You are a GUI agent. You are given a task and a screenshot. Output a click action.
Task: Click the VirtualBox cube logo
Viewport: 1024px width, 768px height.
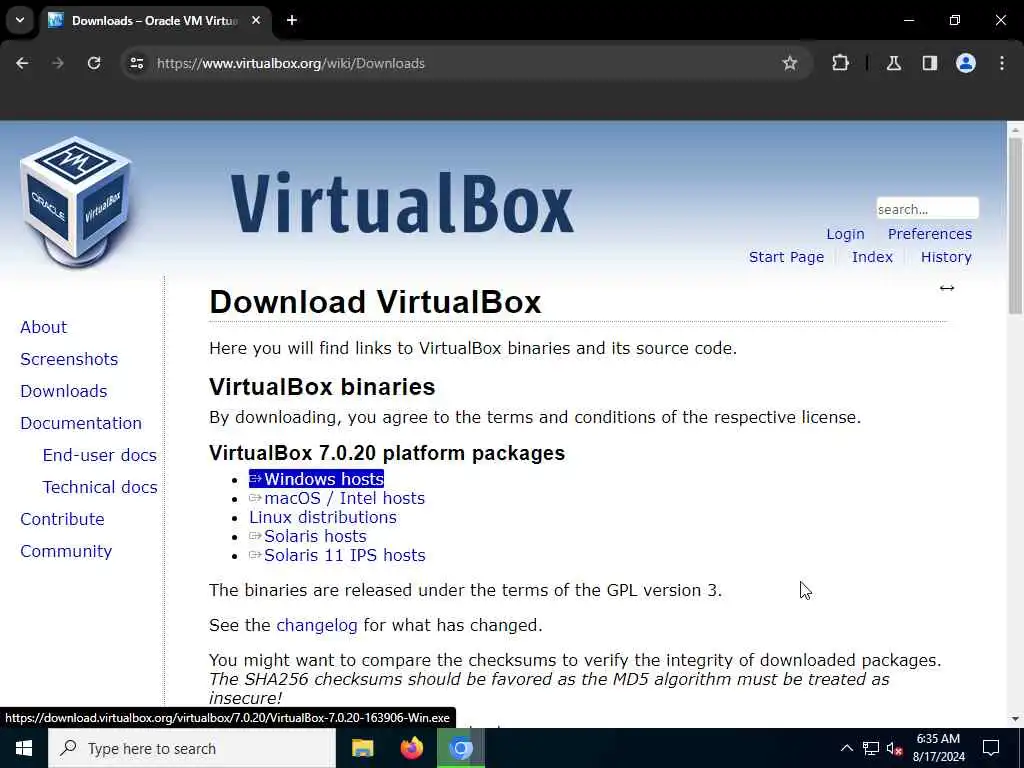click(76, 202)
